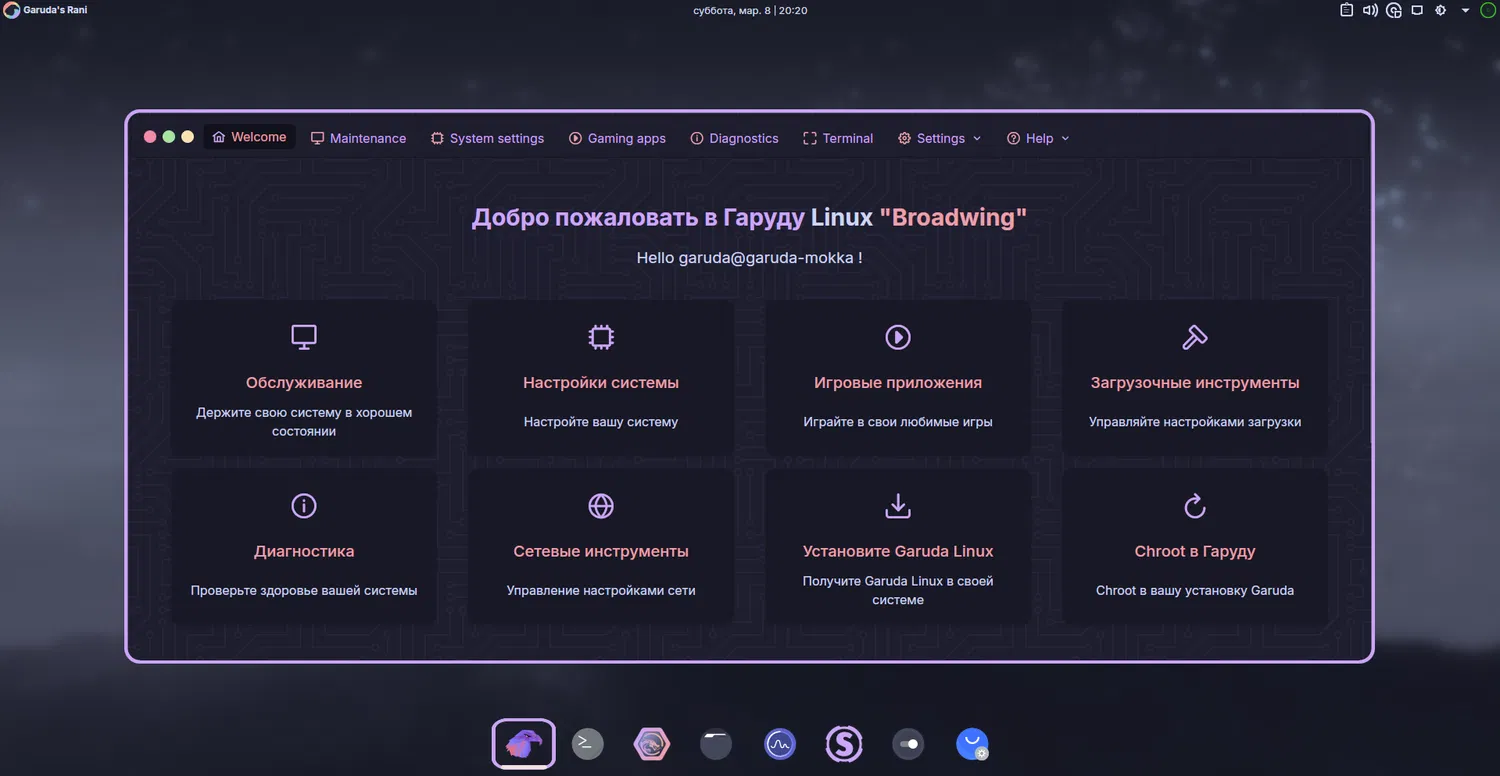The width and height of the screenshot is (1500, 776).
Task: Click the disc-shaped tray icon beside volume
Action: (1394, 10)
